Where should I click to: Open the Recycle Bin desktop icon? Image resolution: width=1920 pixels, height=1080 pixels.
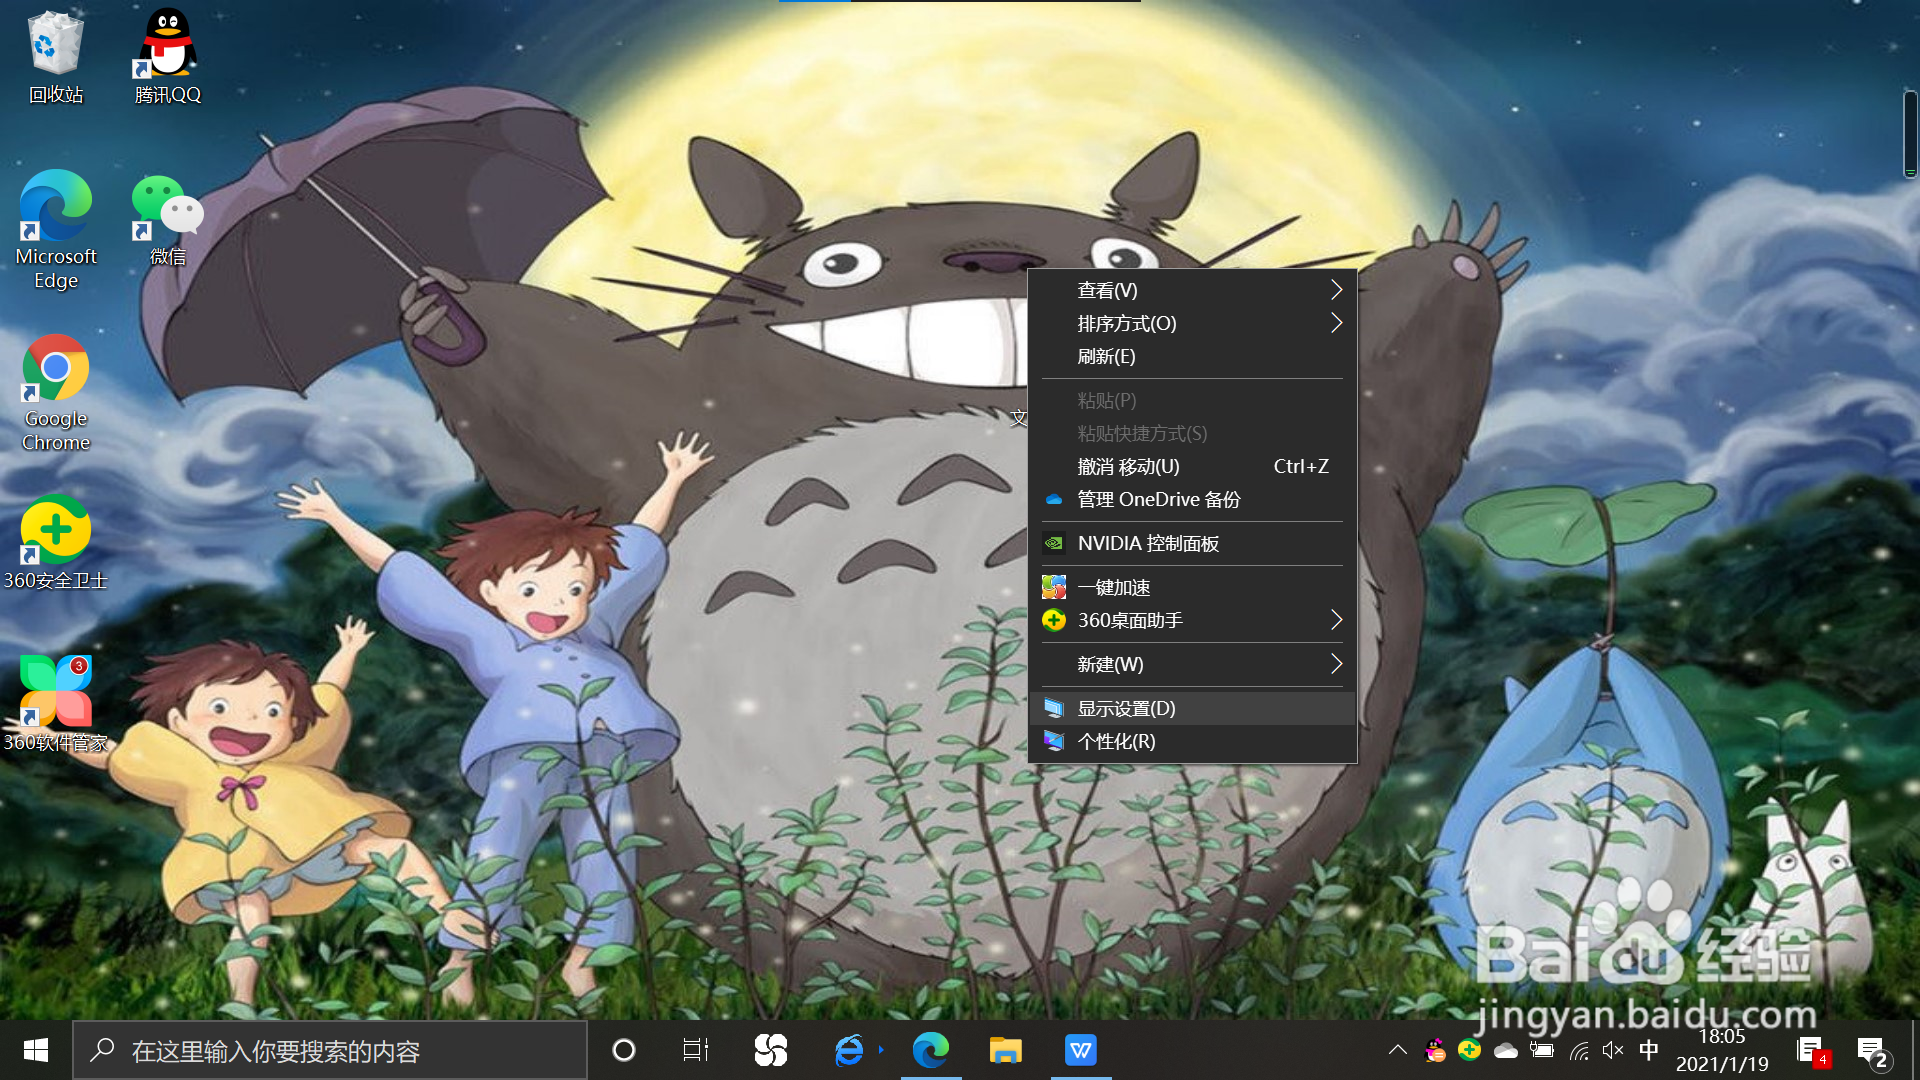coord(55,57)
